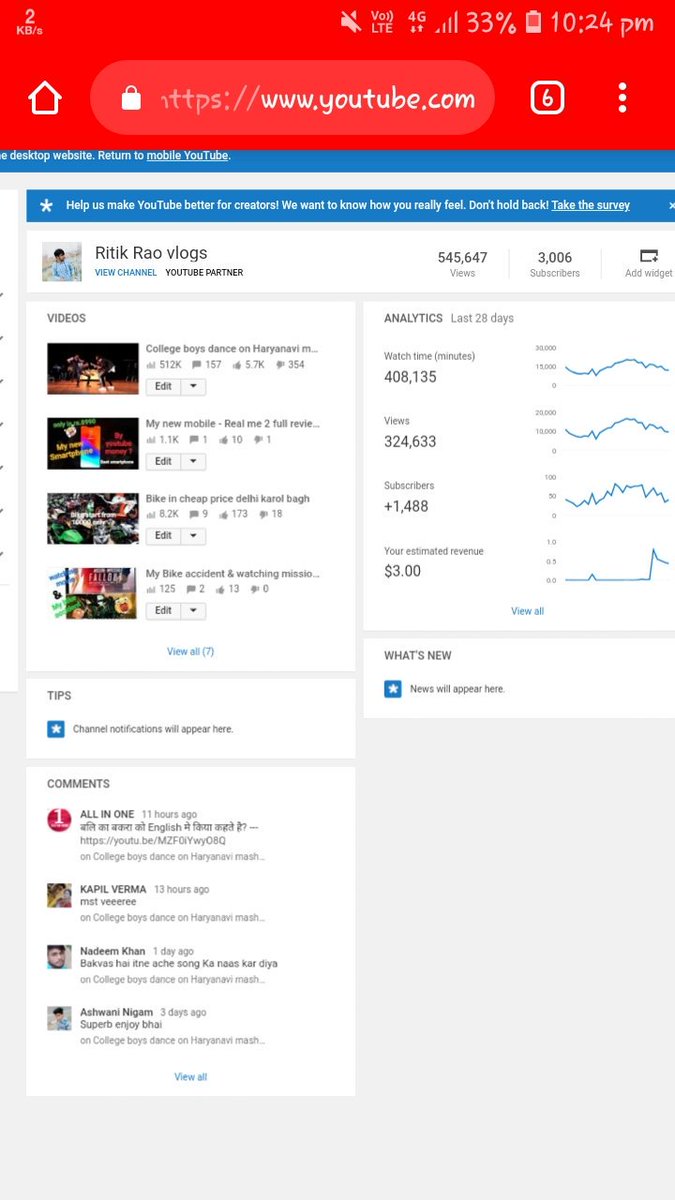The height and width of the screenshot is (1200, 675).
Task: Click Edit button for My new mobile video
Action: coord(164,461)
